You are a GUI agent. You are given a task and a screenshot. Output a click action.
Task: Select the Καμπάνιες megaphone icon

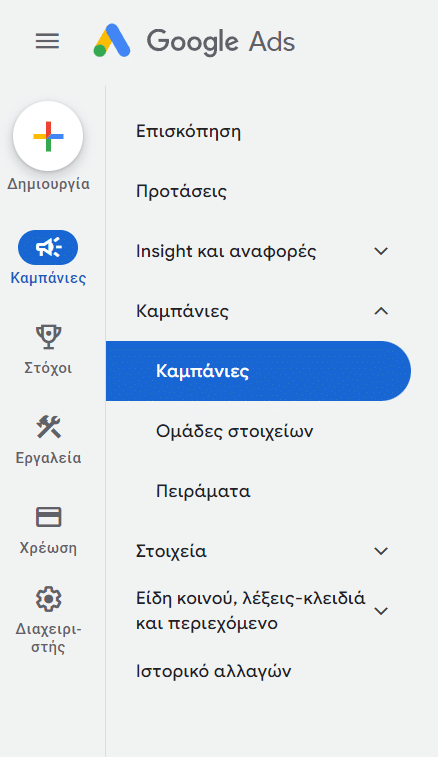click(48, 247)
